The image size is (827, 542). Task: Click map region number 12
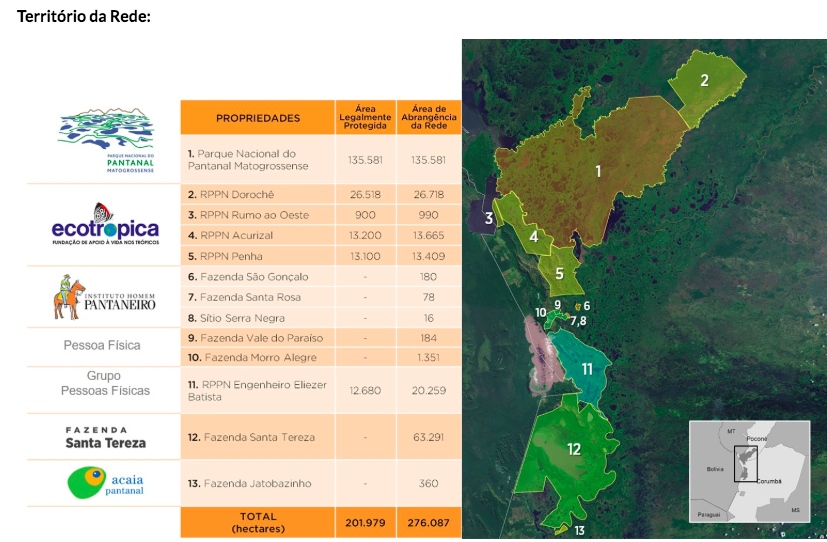(x=574, y=449)
